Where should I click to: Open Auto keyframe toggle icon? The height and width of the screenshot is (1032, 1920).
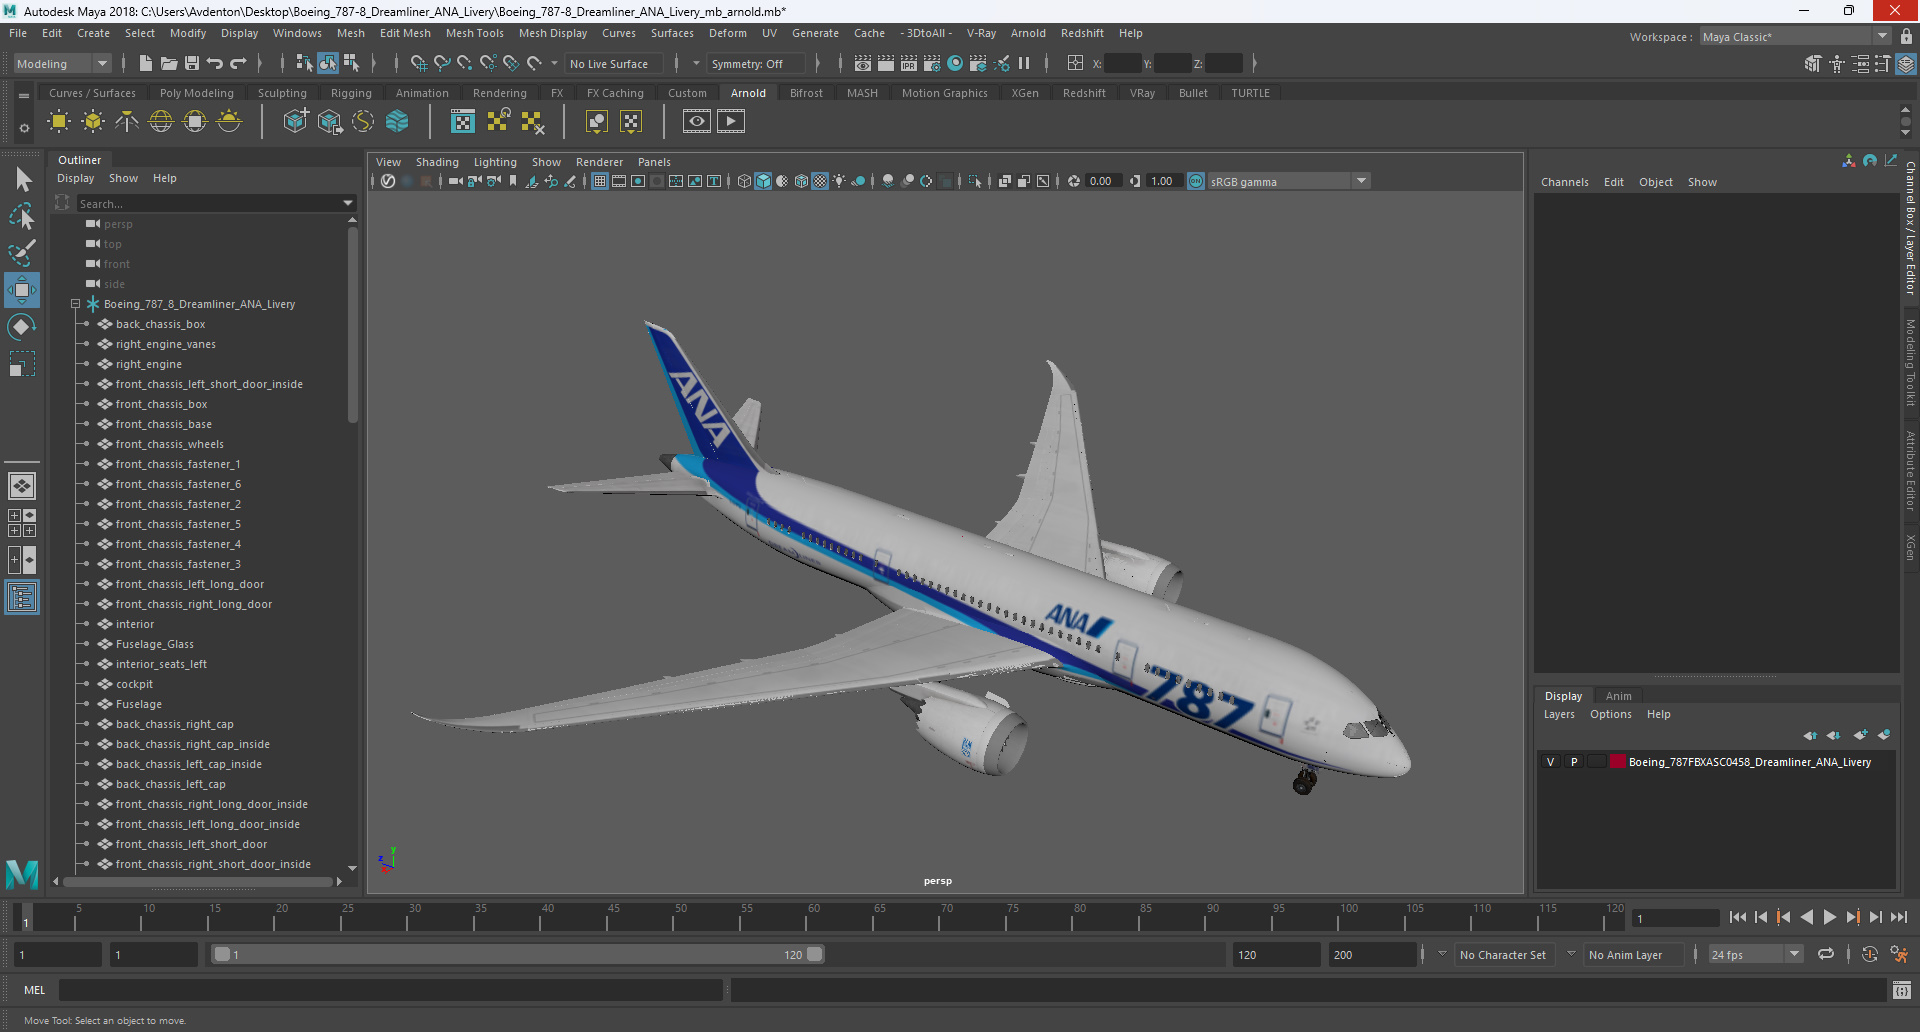1870,954
